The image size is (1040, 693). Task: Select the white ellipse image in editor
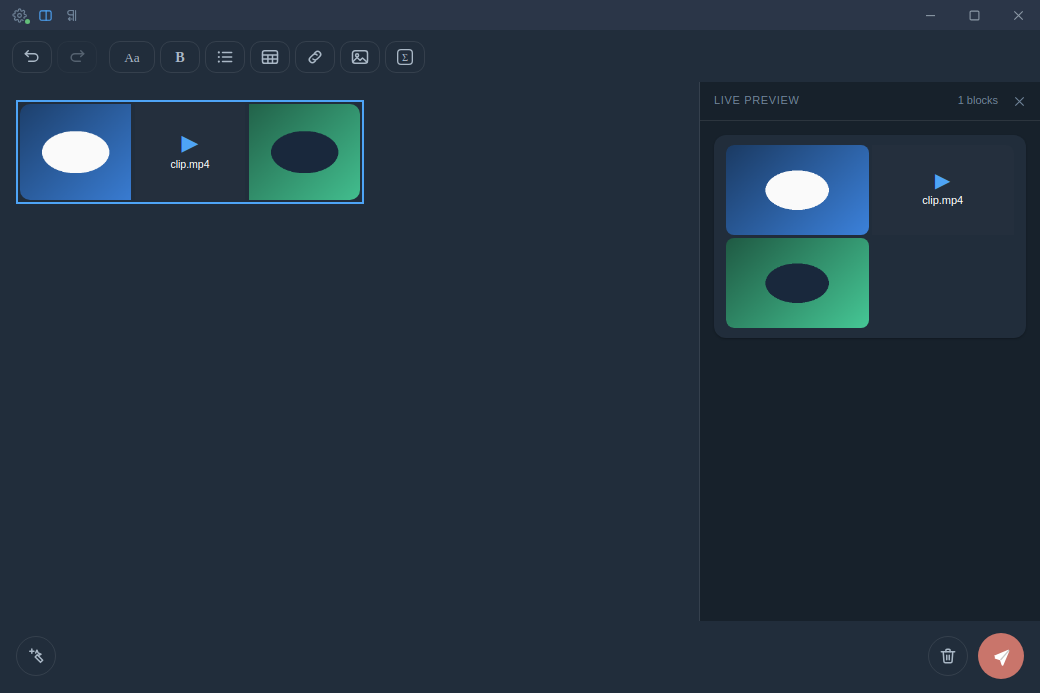[x=76, y=152]
